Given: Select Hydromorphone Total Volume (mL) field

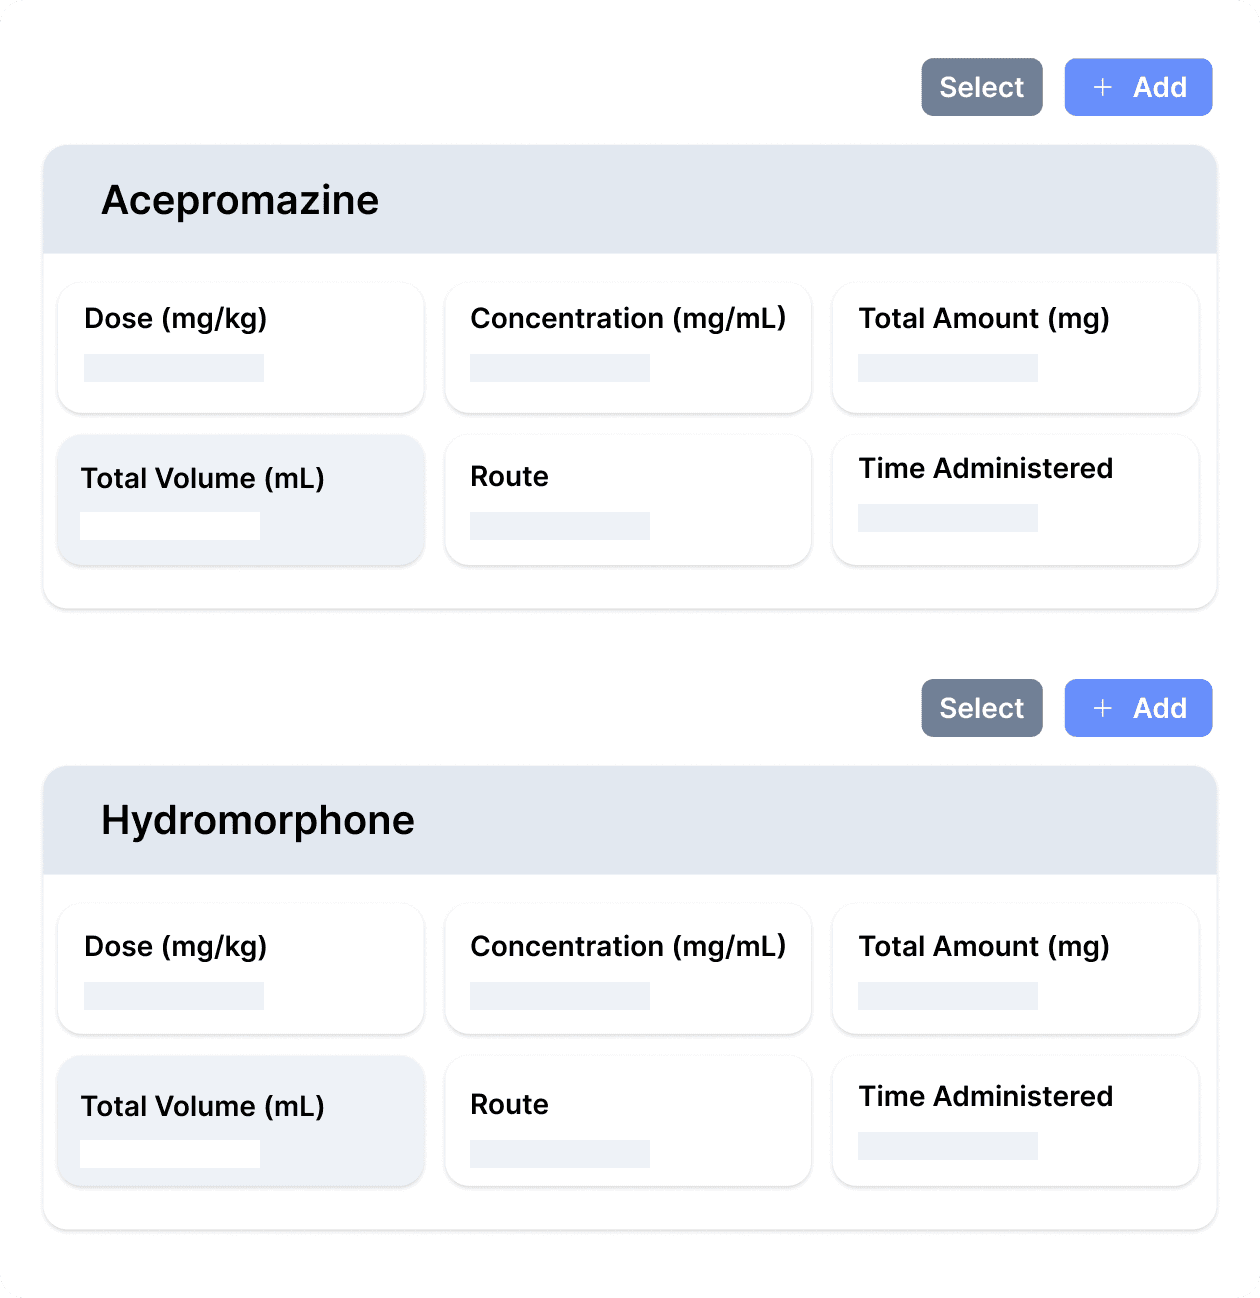Looking at the screenshot, I should (170, 1154).
